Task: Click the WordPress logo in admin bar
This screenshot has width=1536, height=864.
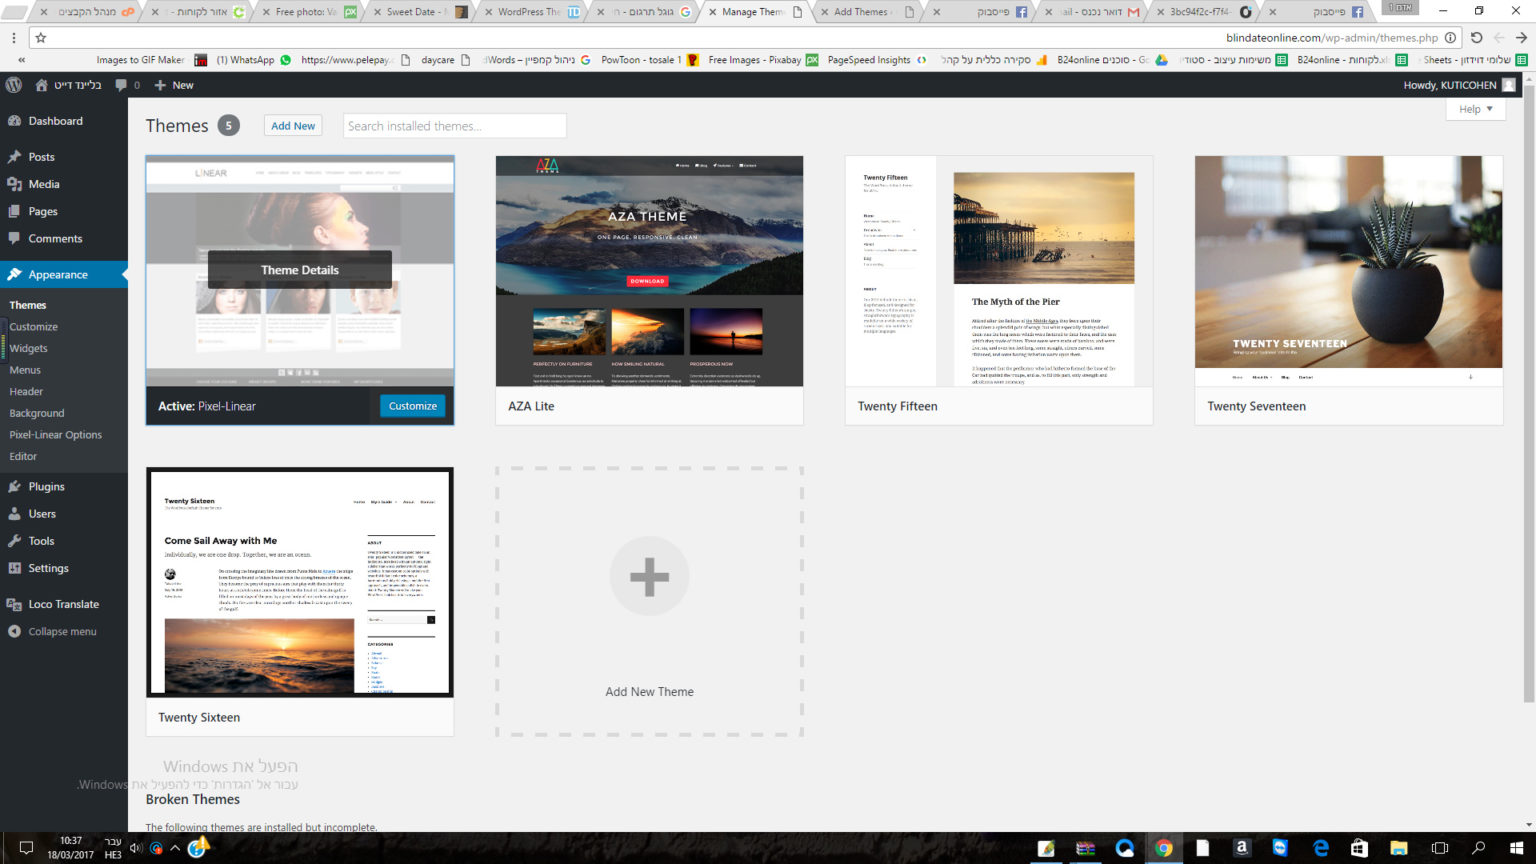Action: pos(14,85)
